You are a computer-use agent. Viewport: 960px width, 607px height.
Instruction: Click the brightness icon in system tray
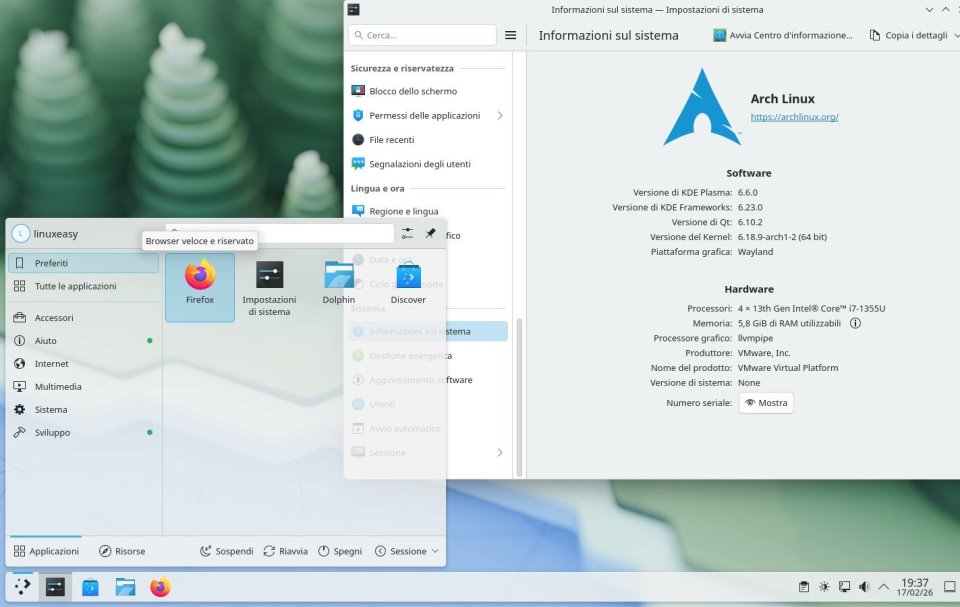[x=824, y=587]
